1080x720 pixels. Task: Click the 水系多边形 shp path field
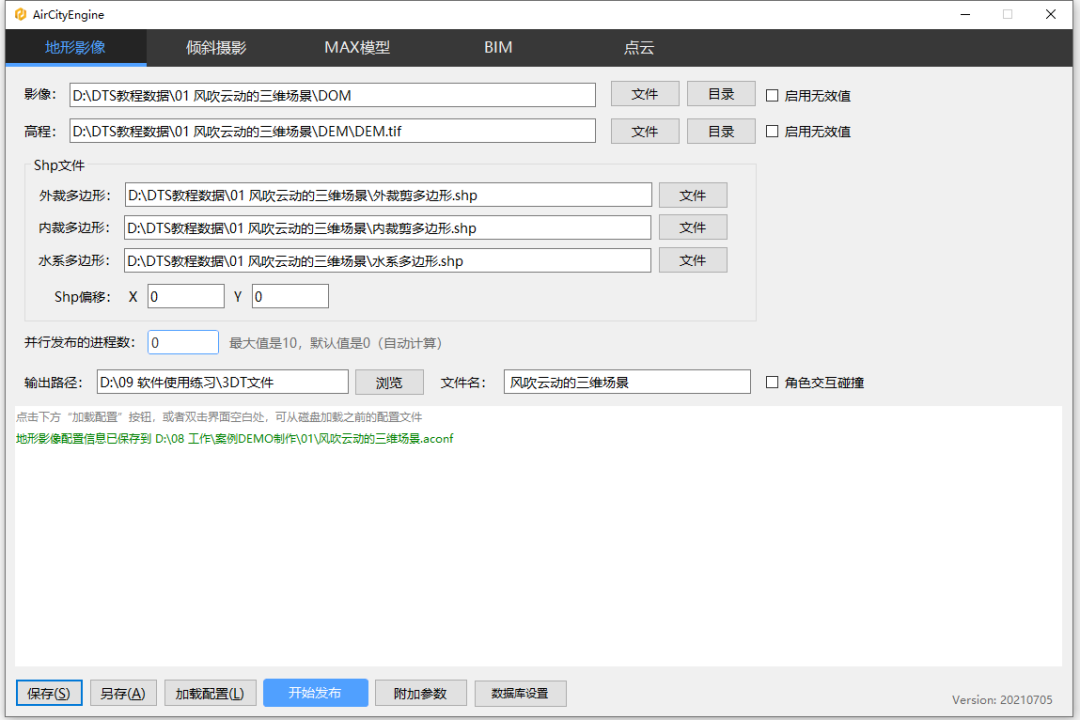[x=388, y=260]
